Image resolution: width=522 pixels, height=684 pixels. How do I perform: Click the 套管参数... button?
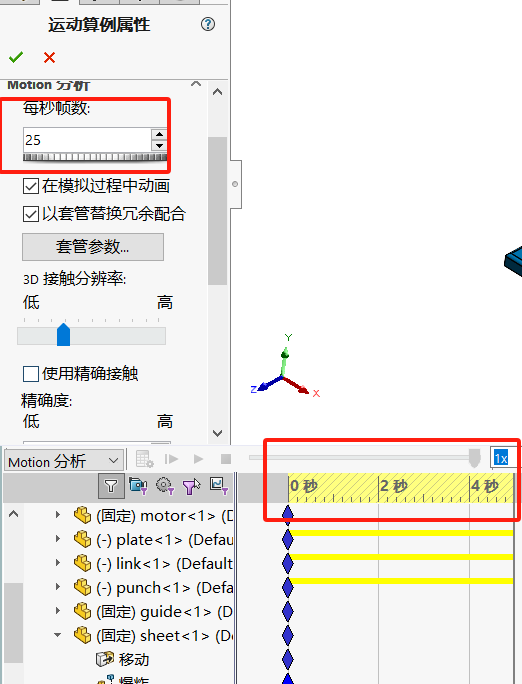tap(93, 247)
